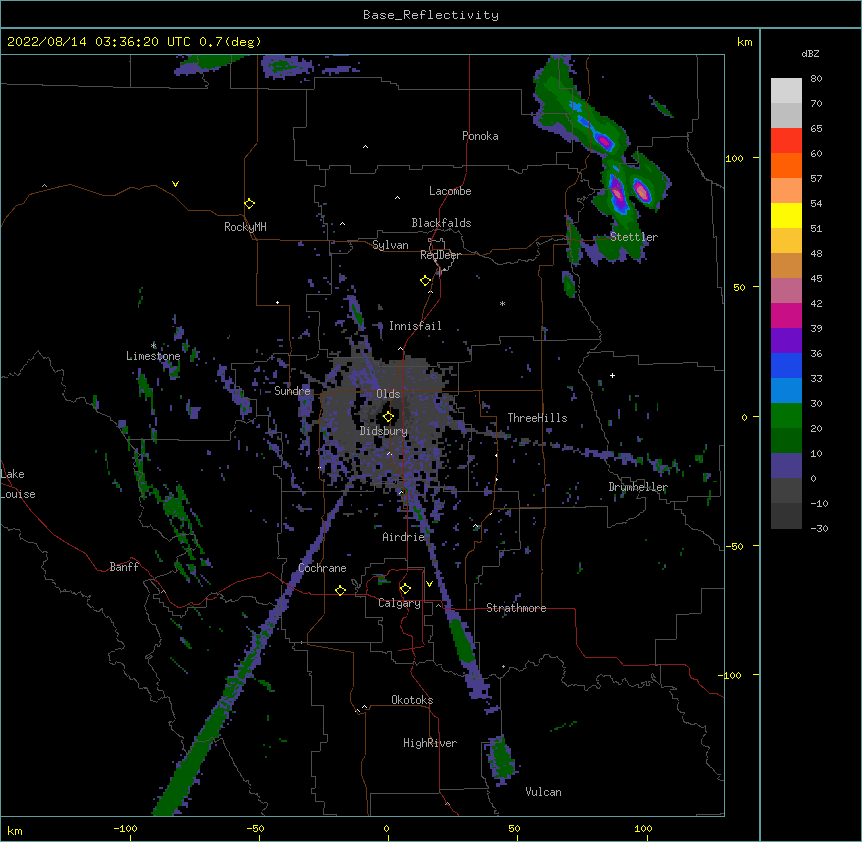Image resolution: width=862 pixels, height=842 pixels.
Task: Click the yellow diamond marker south of RedDeer
Action: pyautogui.click(x=425, y=281)
